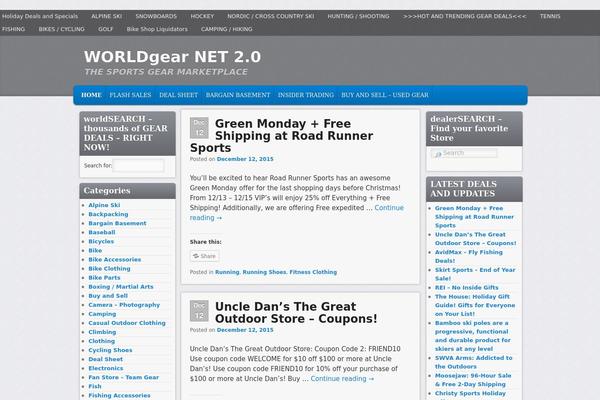Open the Running category tag
Screen dimensions: 600x400
227,272
